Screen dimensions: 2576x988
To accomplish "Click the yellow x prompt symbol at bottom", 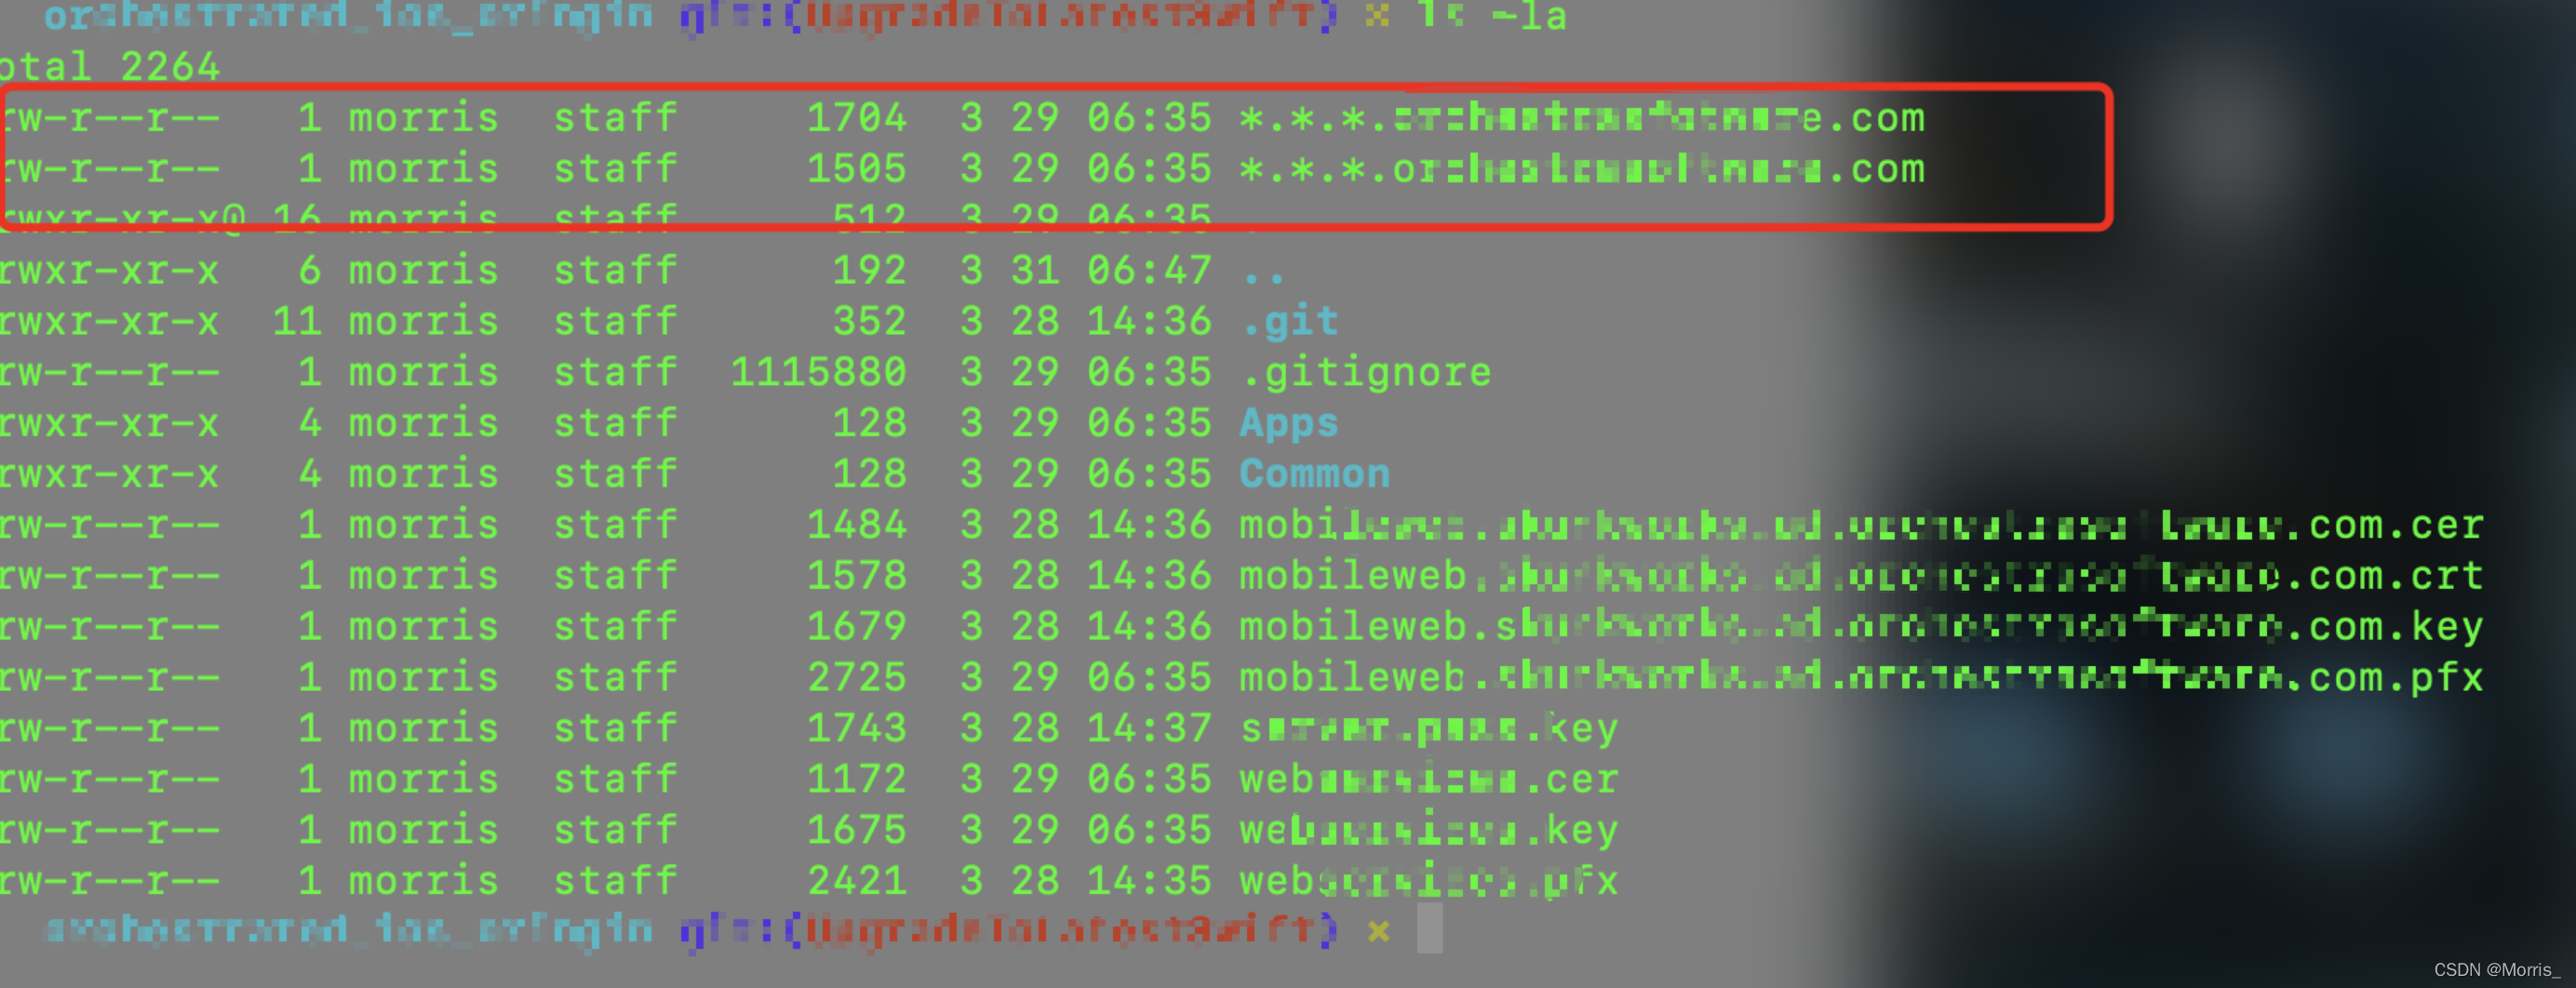I will (1379, 931).
